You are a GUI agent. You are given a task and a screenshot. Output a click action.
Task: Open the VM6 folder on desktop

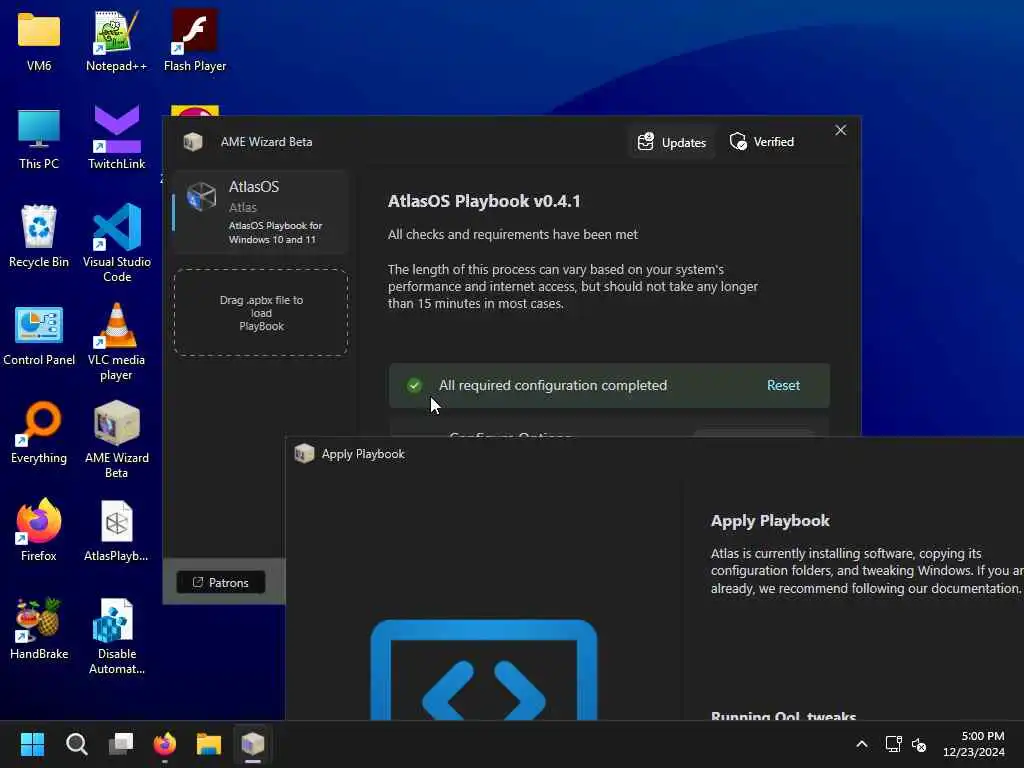[39, 40]
